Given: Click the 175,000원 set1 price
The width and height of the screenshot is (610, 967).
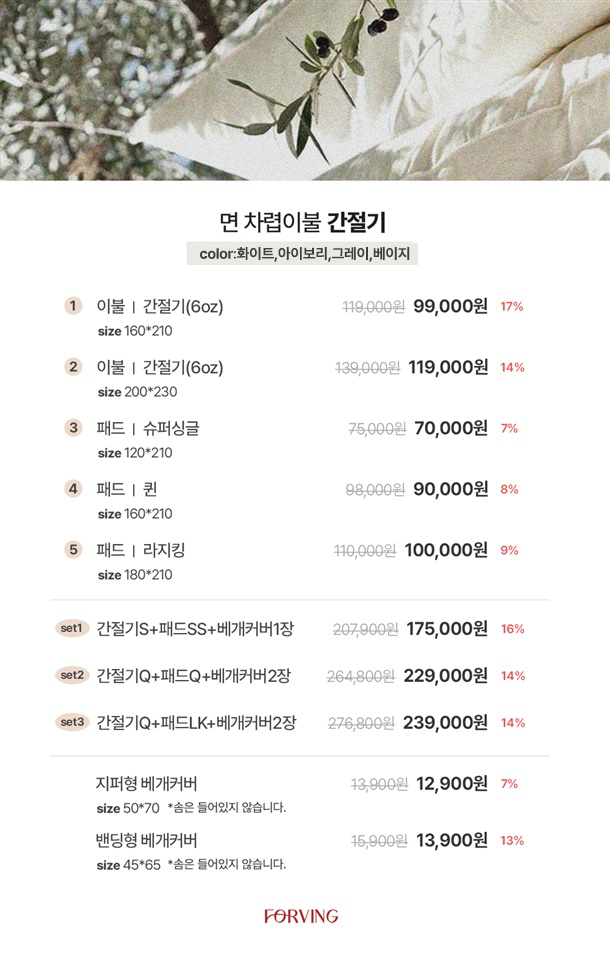Looking at the screenshot, I should [x=447, y=629].
